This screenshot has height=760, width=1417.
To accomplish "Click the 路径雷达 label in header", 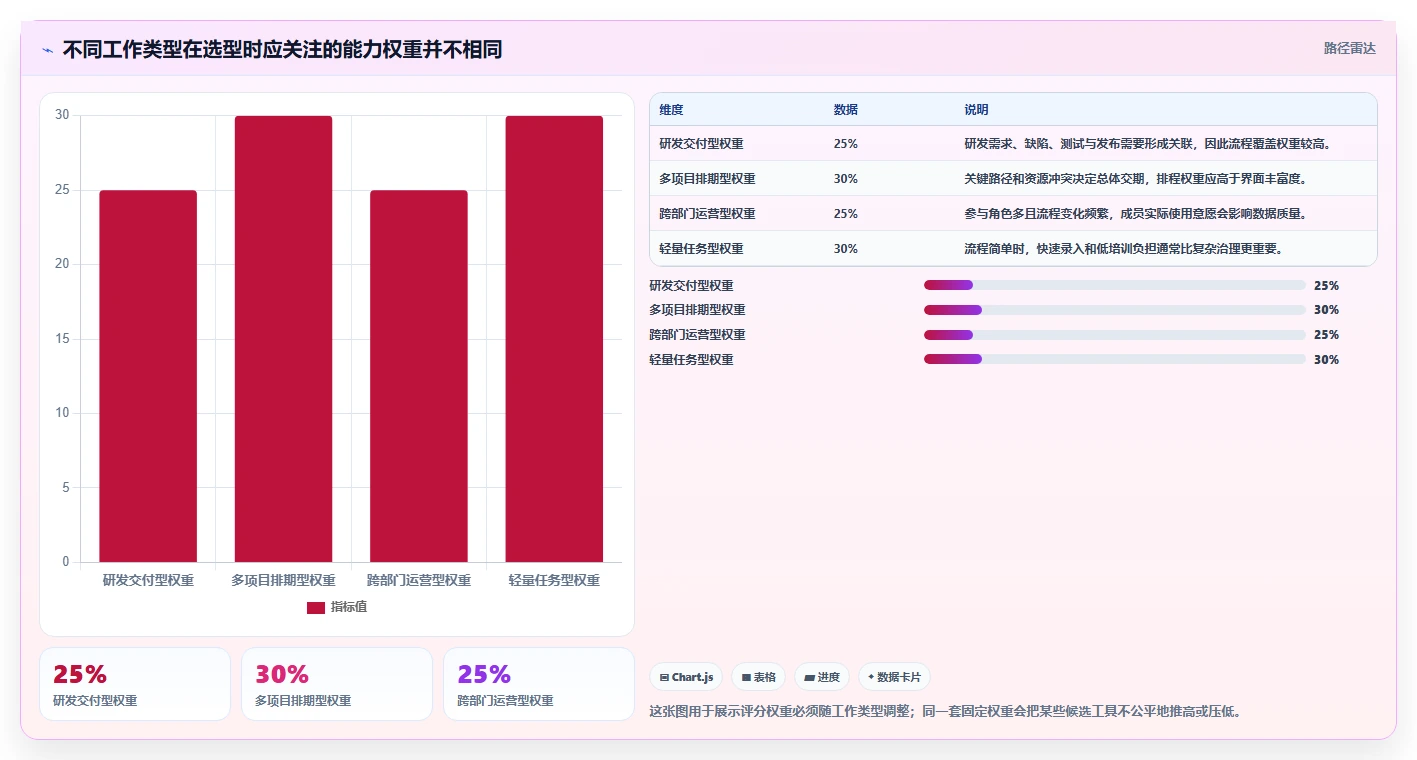I will tap(1350, 48).
